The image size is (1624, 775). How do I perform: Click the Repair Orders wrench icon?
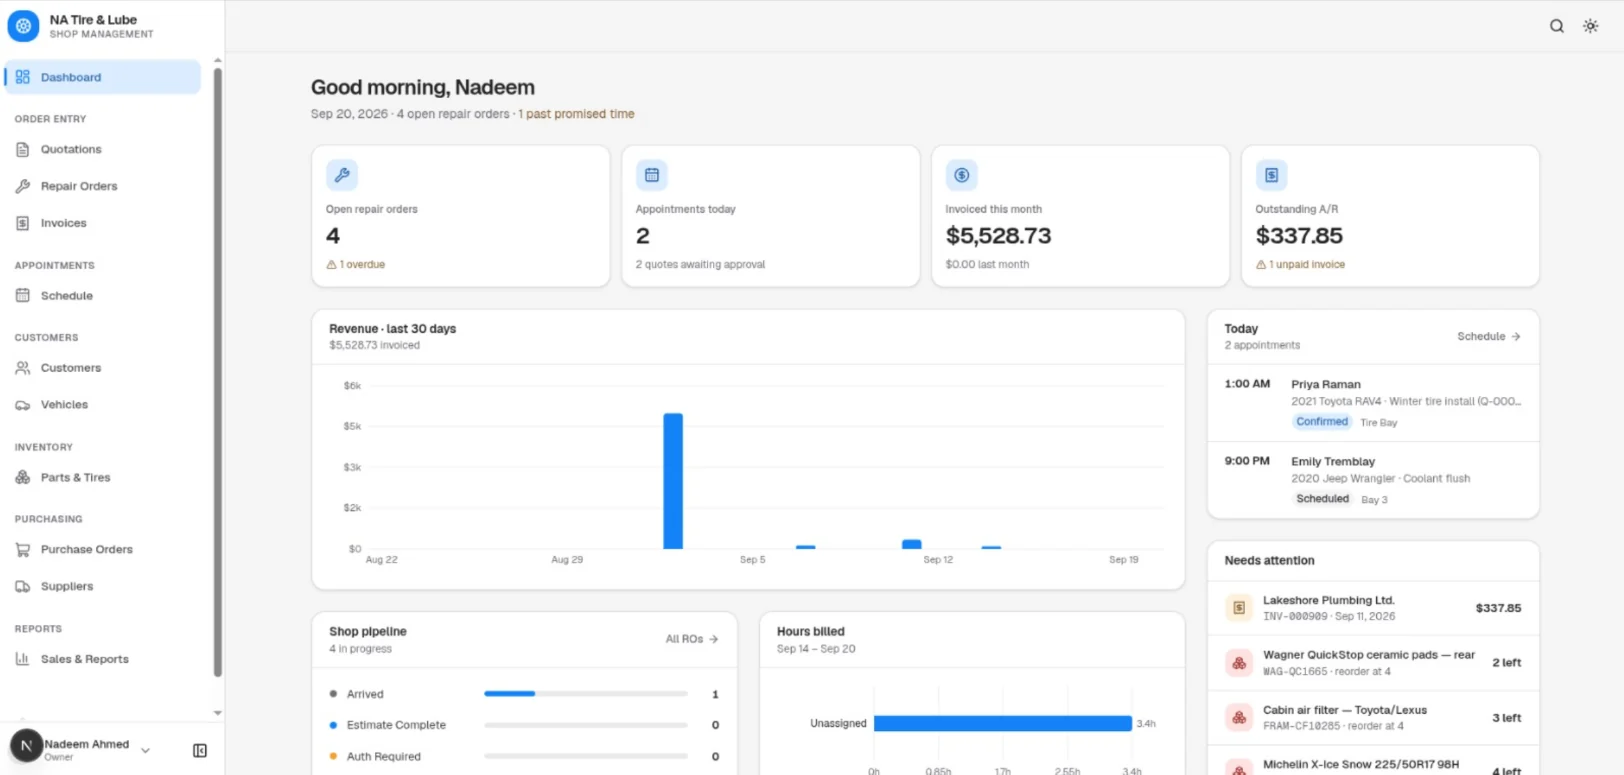(x=23, y=186)
